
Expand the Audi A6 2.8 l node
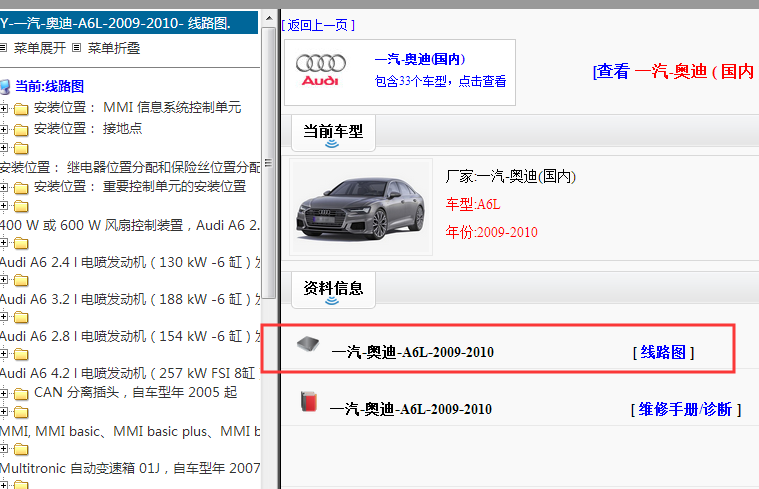pos(3,317)
